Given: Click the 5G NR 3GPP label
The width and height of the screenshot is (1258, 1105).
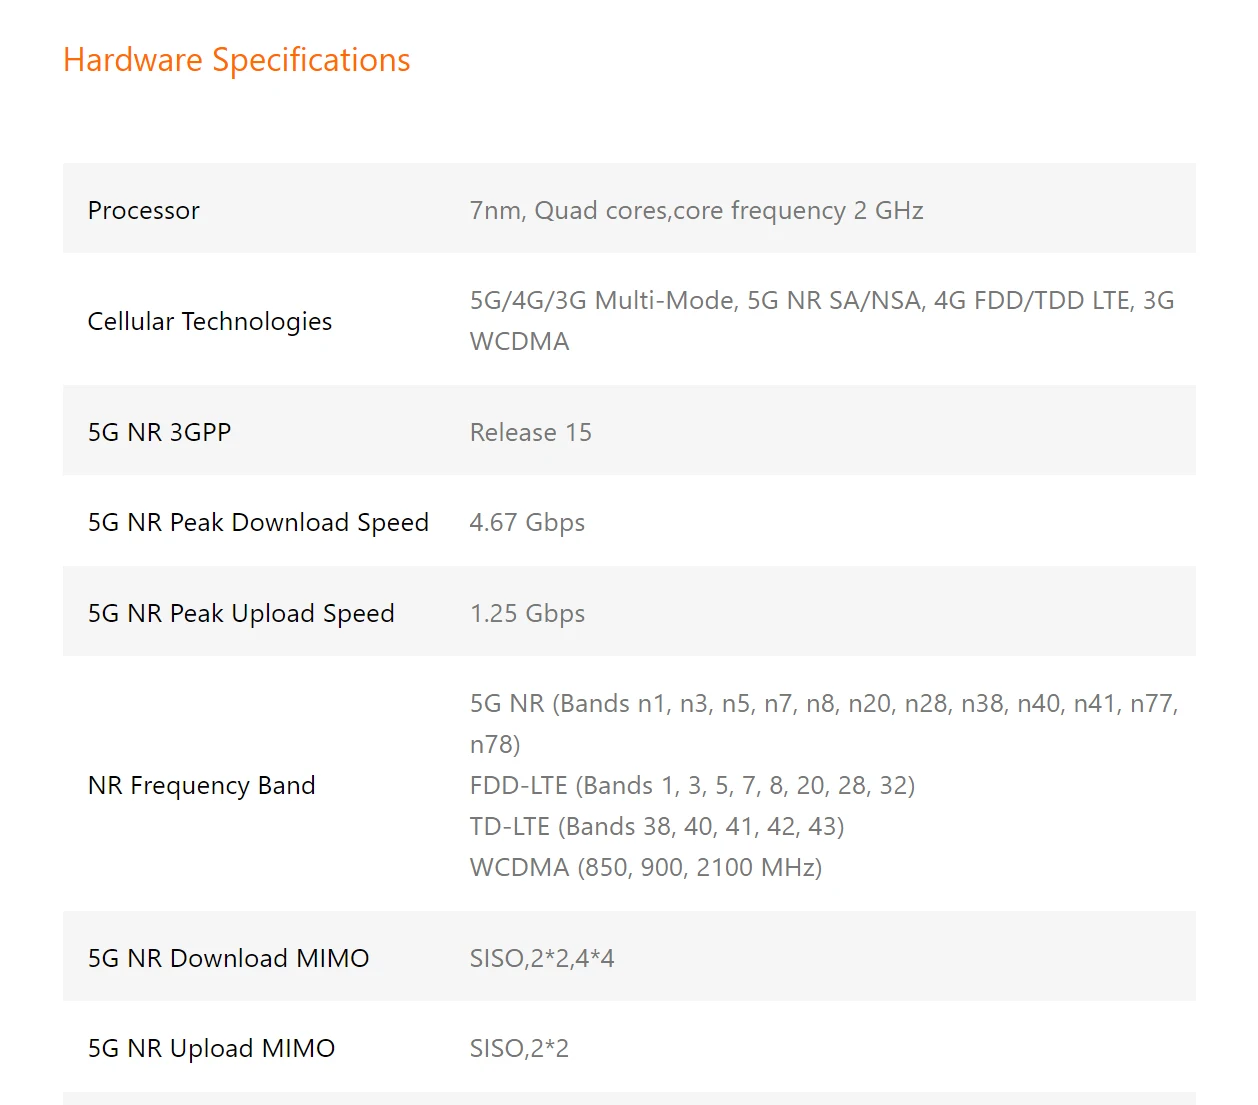Looking at the screenshot, I should (x=160, y=432).
